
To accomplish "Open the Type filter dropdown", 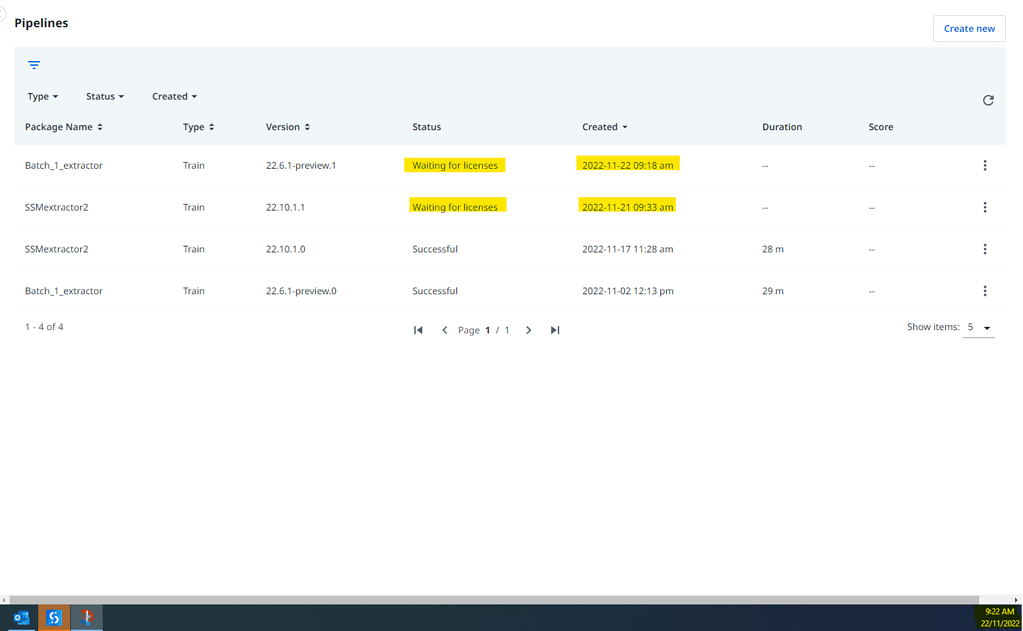I will 42,96.
